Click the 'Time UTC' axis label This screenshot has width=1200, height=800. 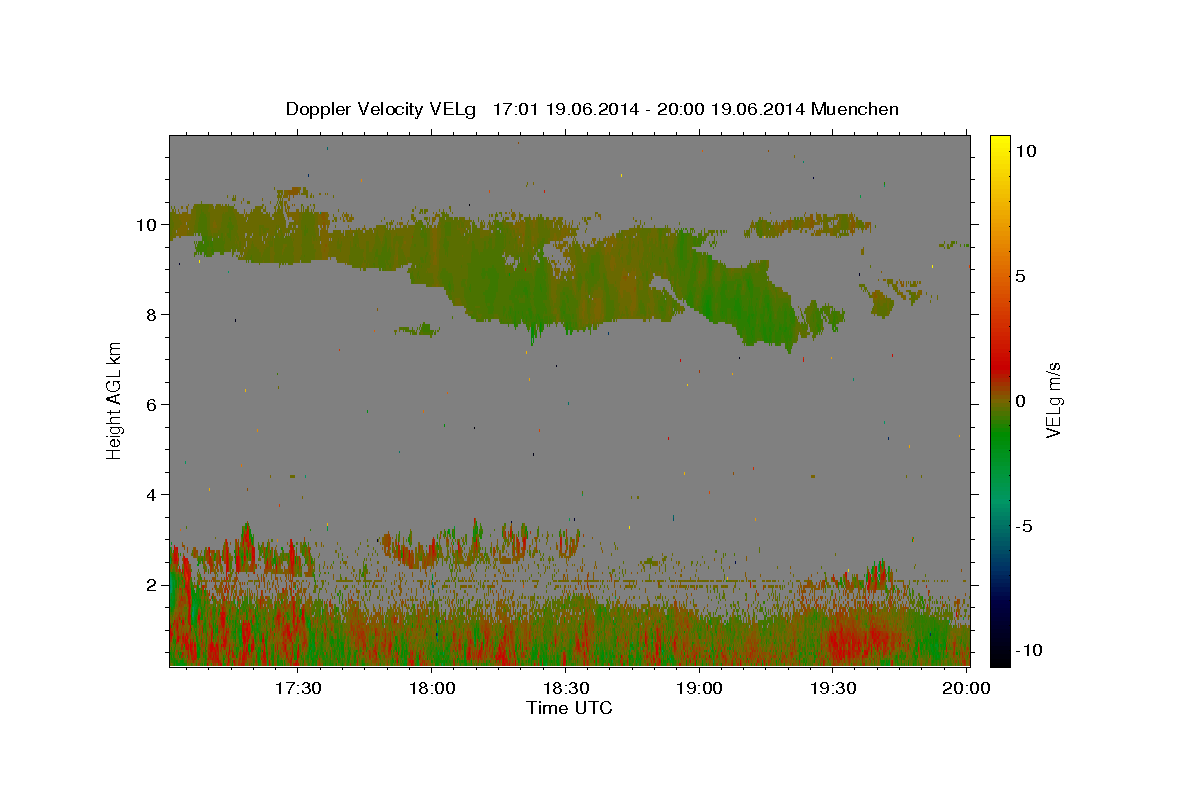point(569,708)
